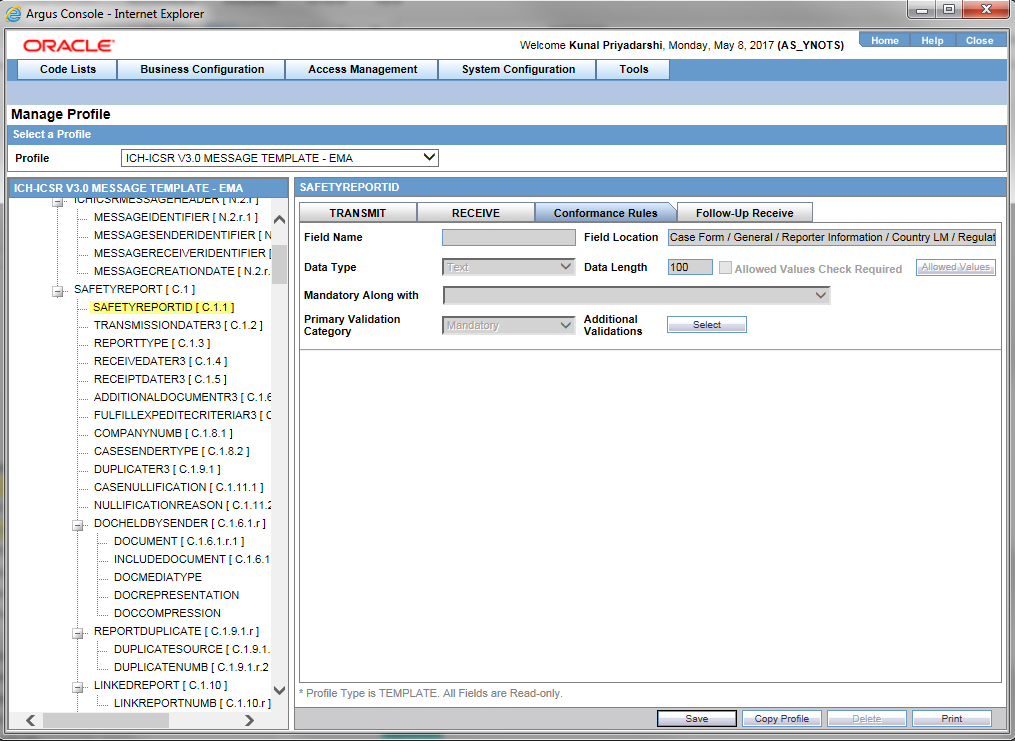Click the Delete button
Screen dimensions: 1015x741
tap(866, 718)
